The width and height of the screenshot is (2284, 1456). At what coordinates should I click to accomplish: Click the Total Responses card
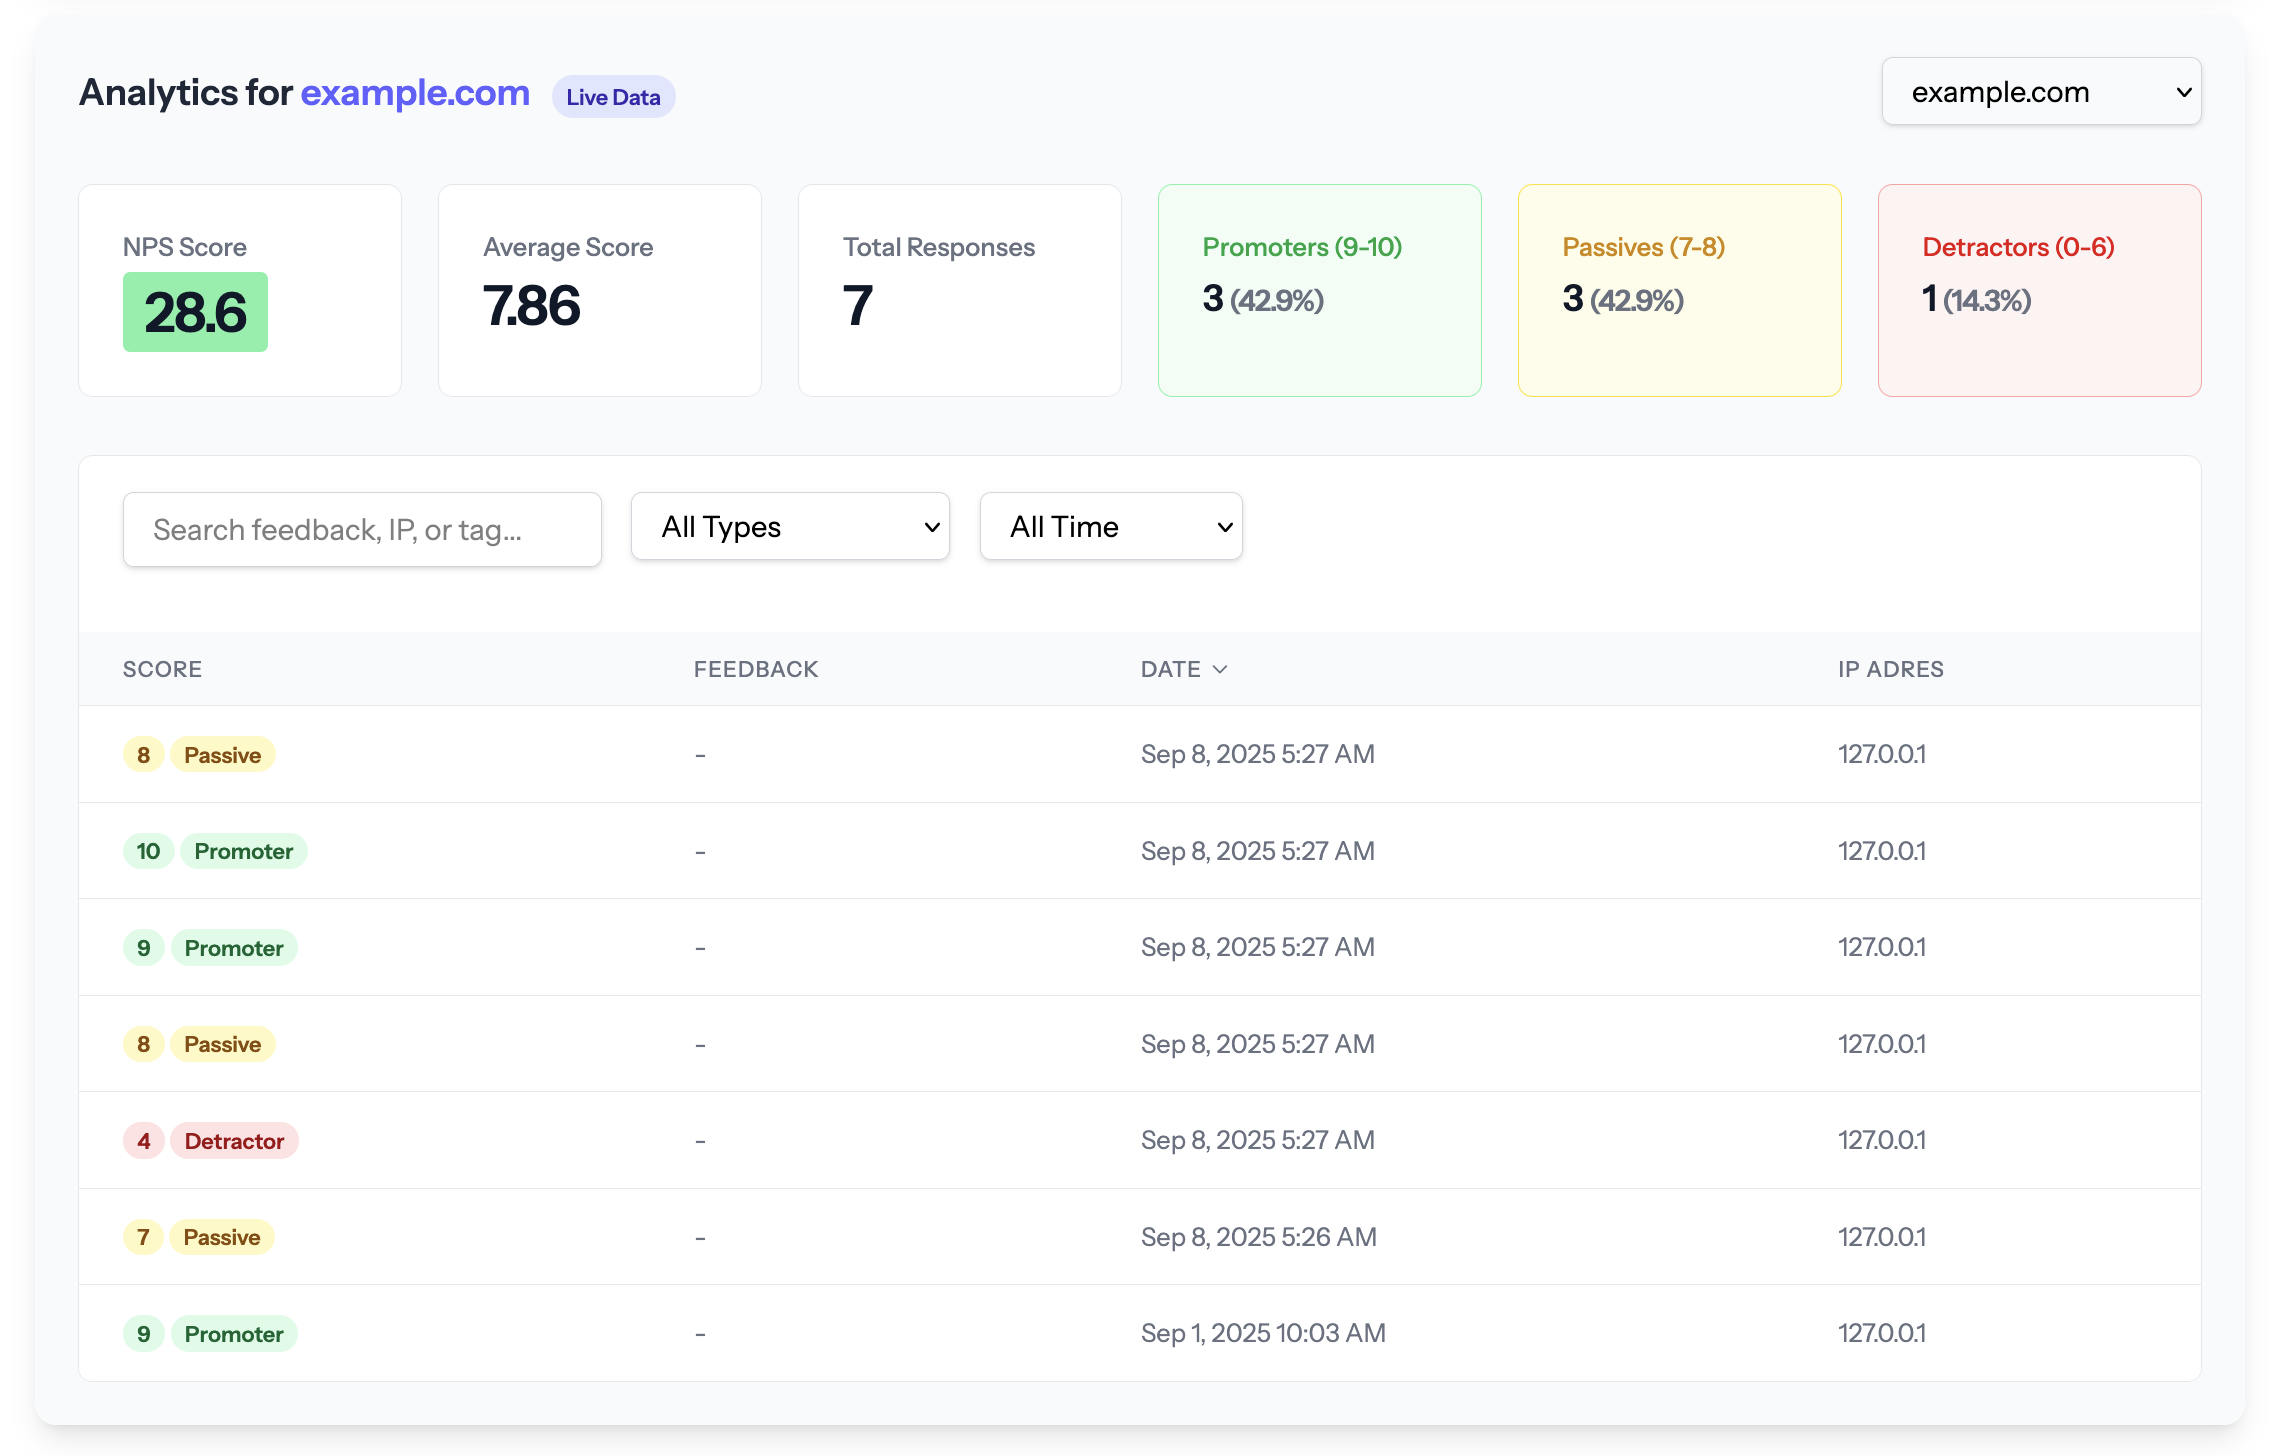[x=959, y=290]
